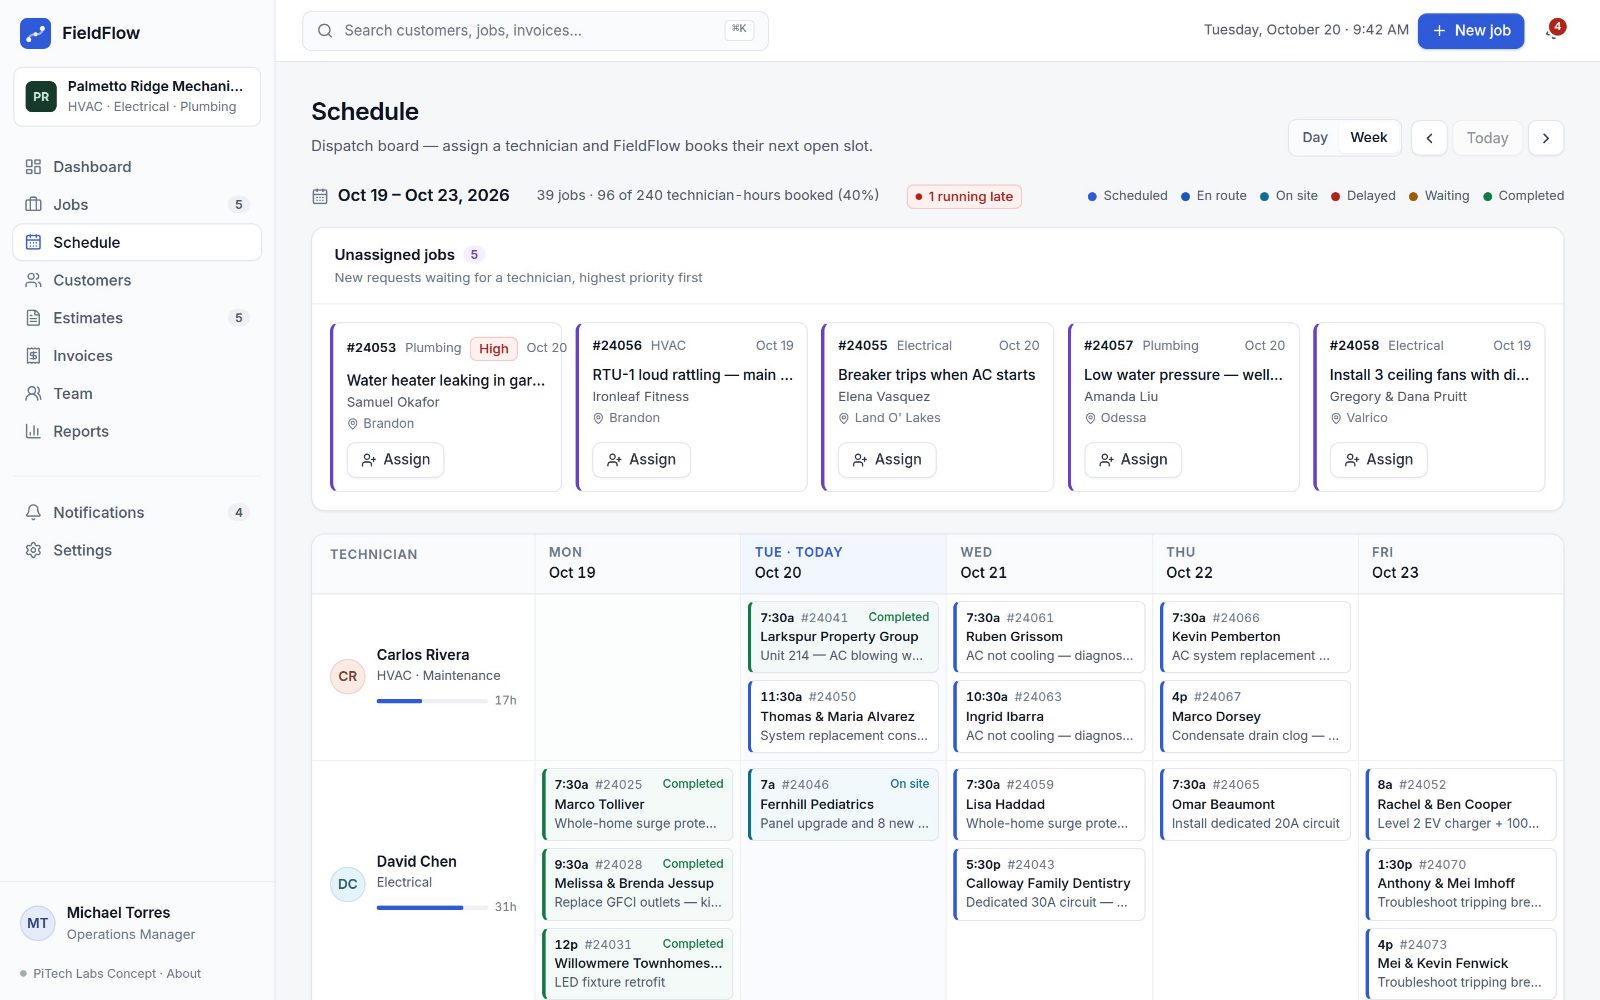Jump to Today on the schedule

1487,138
